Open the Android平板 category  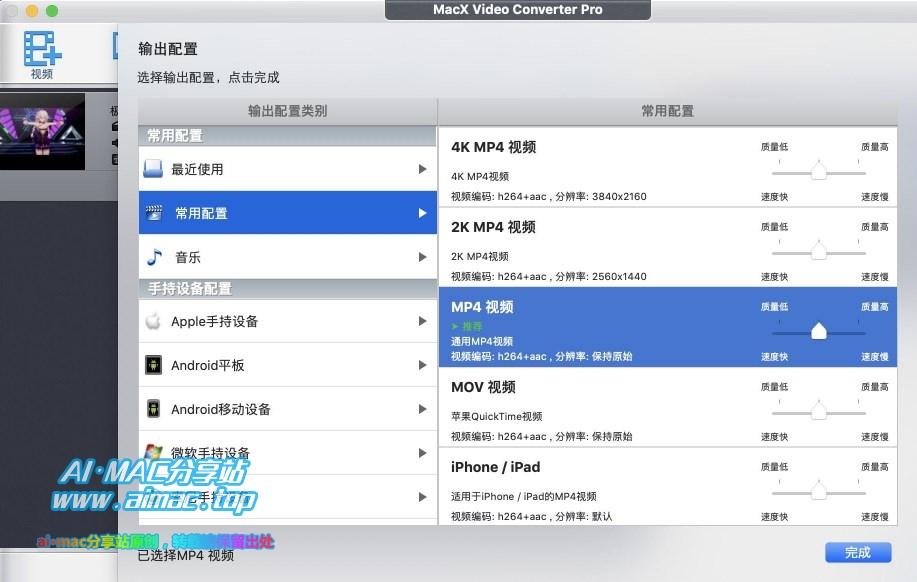click(288, 365)
